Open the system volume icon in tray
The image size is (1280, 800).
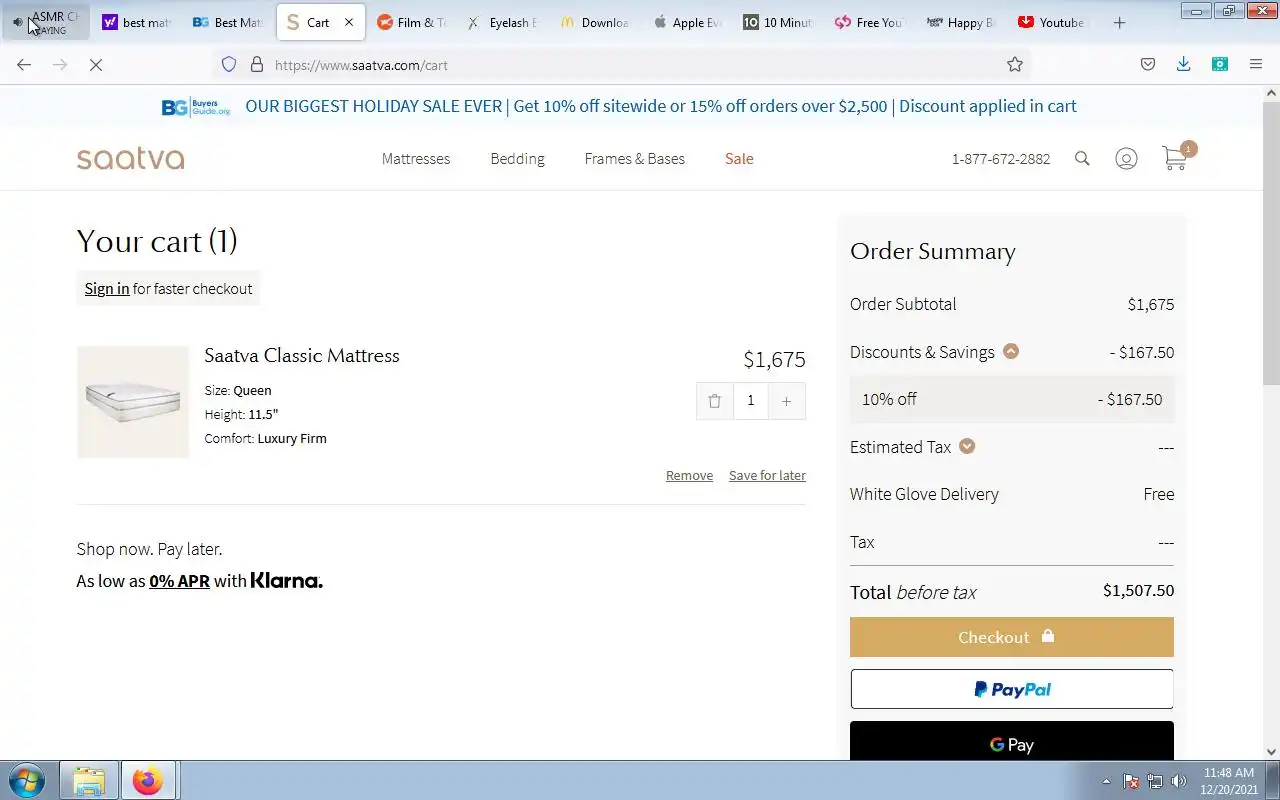click(x=1179, y=781)
